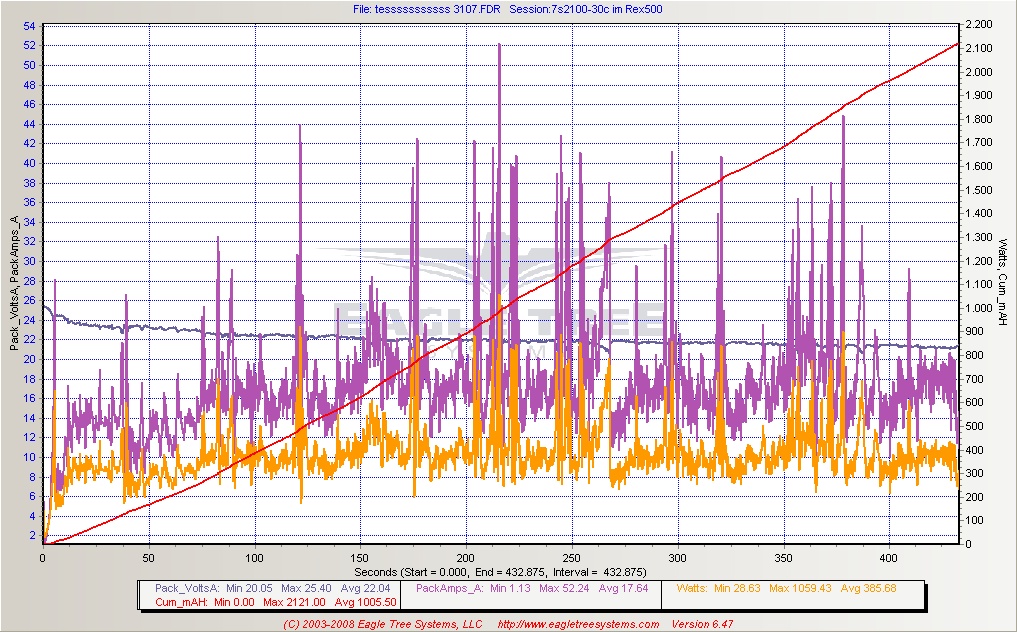This screenshot has height=632, width=1017.
Task: Click the 'Watts:' legend label
Action: [691, 589]
